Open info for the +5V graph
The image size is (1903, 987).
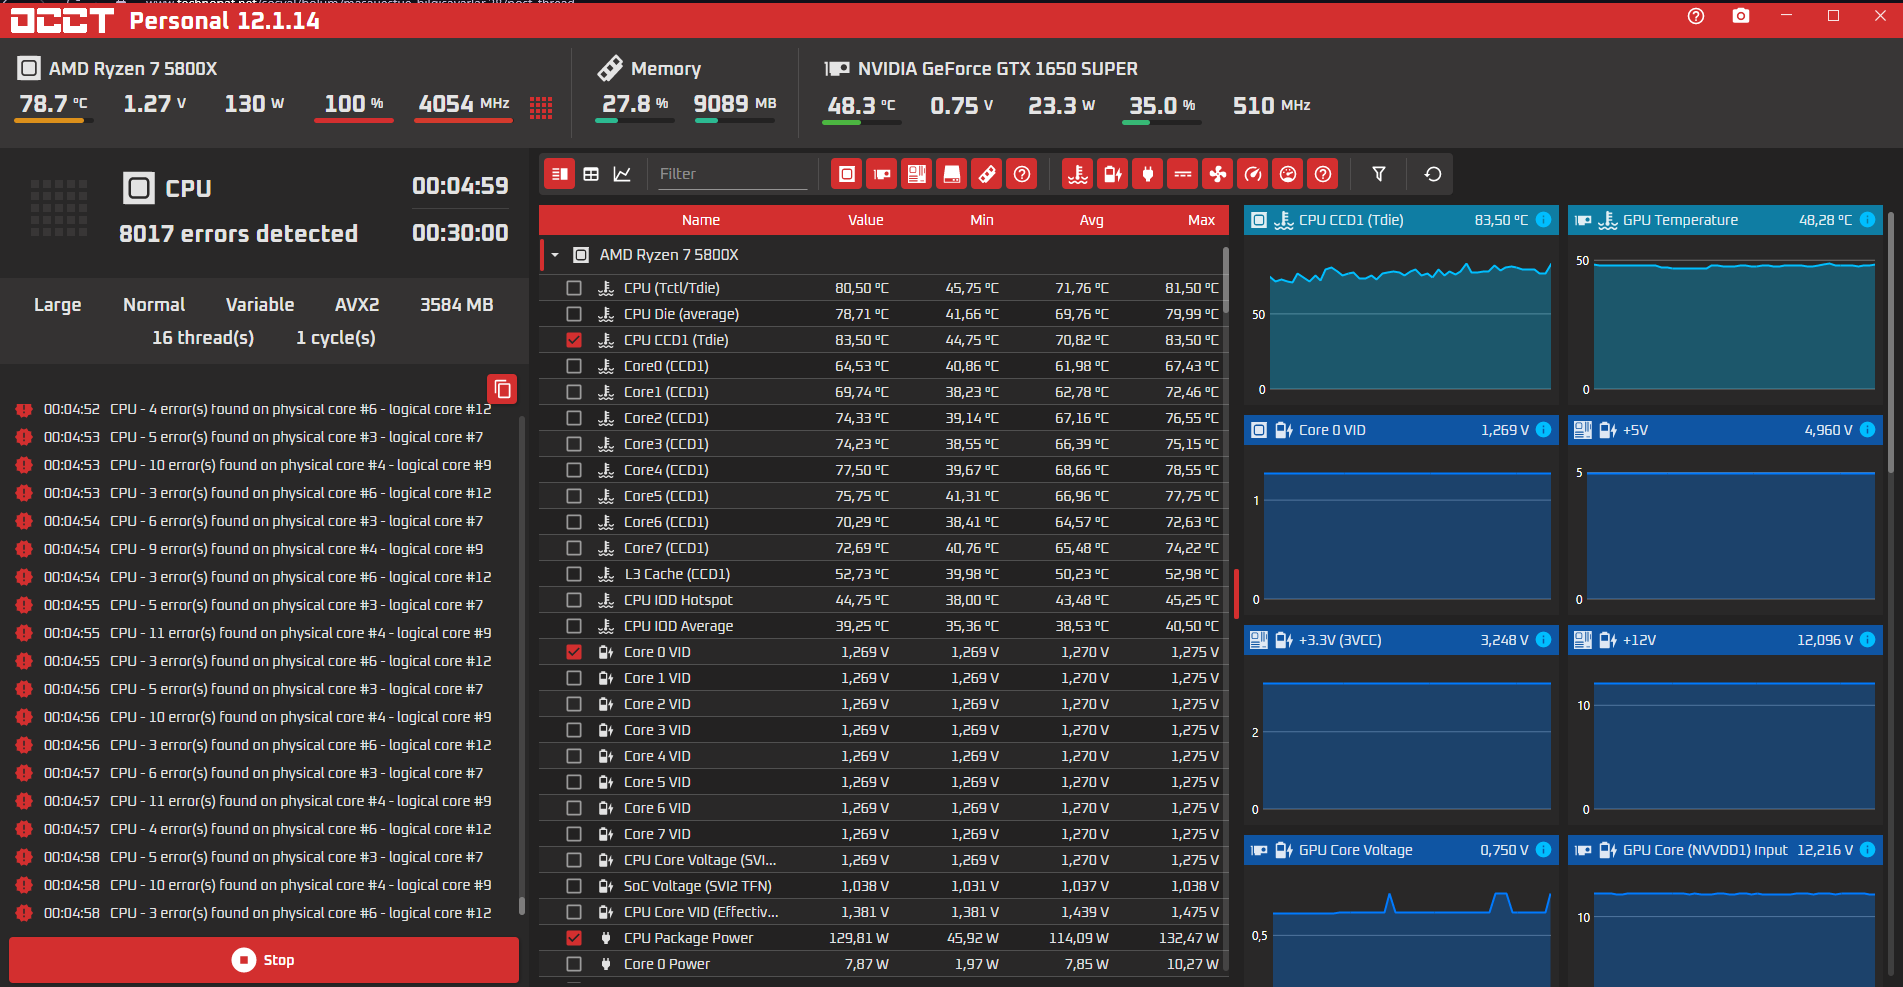pos(1868,430)
